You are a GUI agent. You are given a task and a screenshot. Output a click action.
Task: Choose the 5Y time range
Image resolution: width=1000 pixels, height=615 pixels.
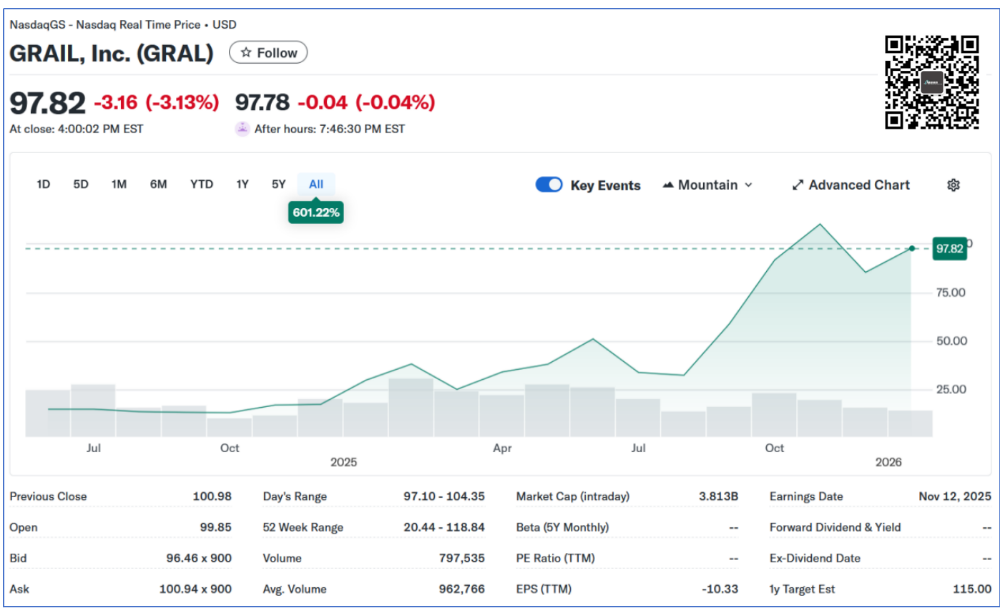279,184
